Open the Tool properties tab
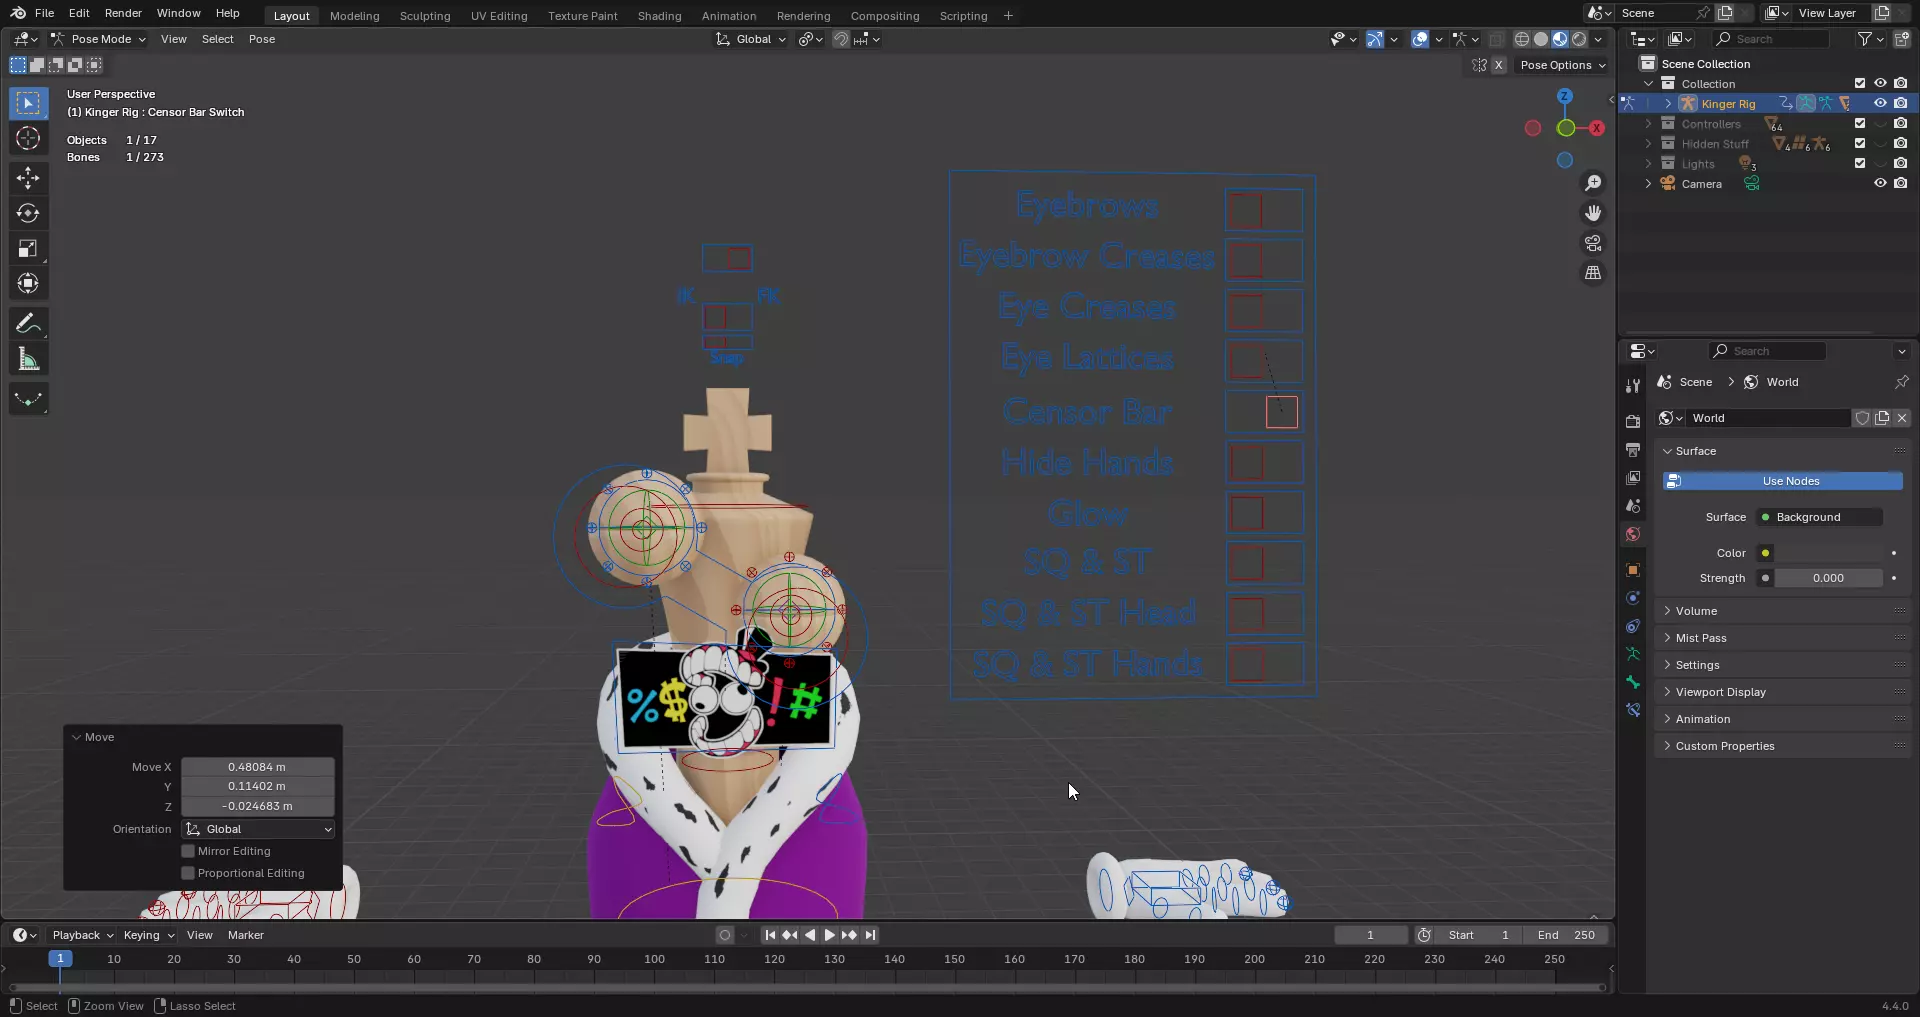Image resolution: width=1920 pixels, height=1017 pixels. click(x=1633, y=385)
